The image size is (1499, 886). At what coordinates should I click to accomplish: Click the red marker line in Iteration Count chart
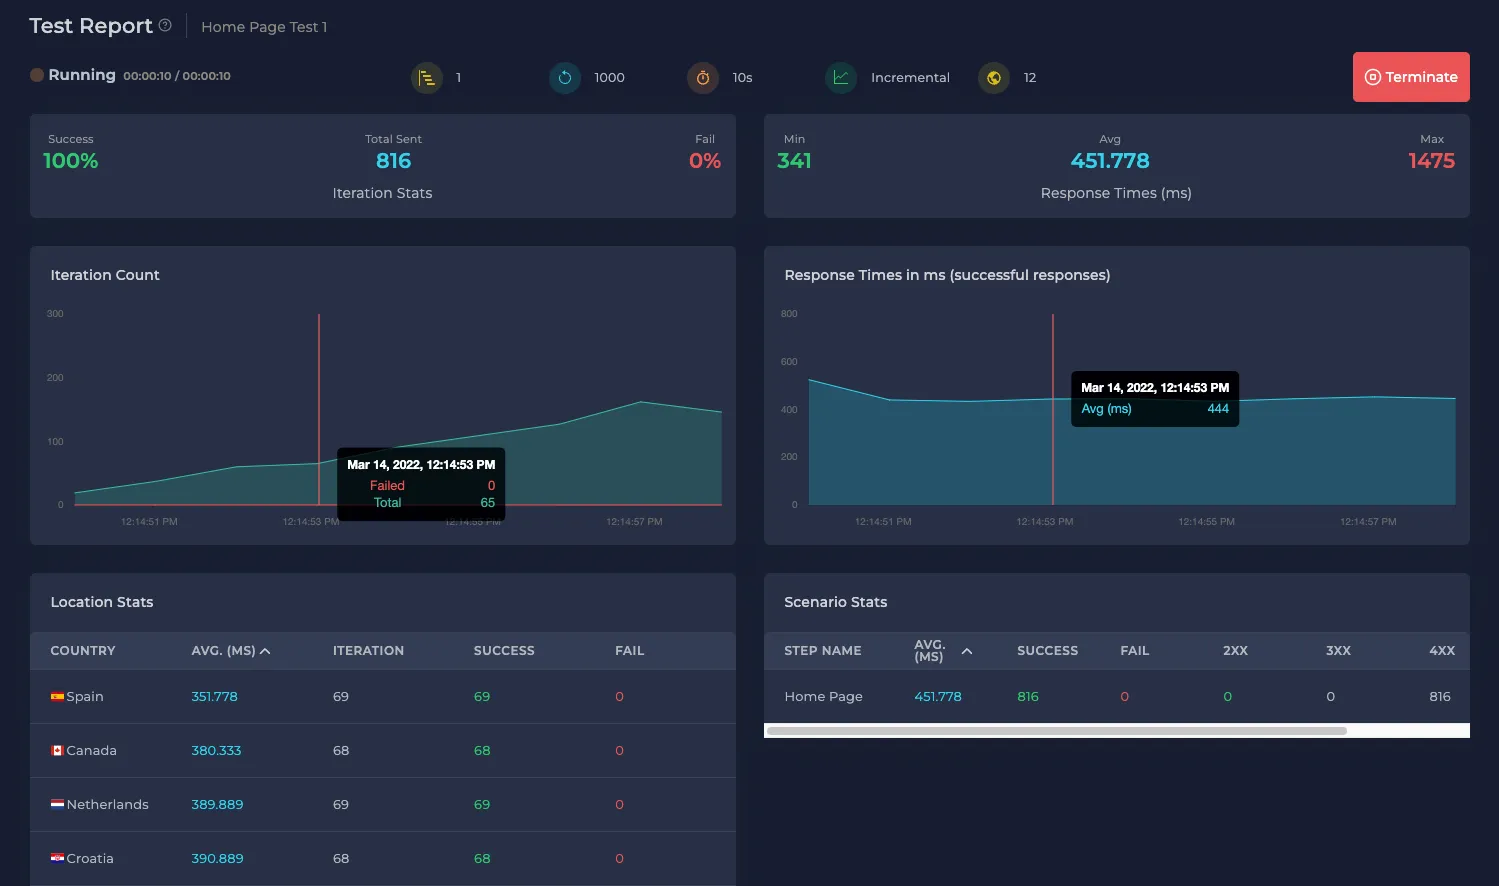319,409
